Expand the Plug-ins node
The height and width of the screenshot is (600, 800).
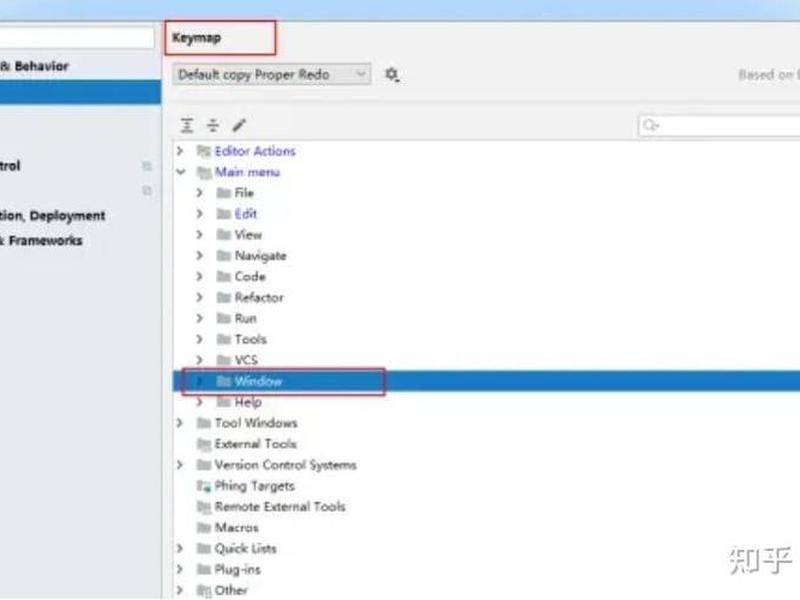[x=180, y=569]
